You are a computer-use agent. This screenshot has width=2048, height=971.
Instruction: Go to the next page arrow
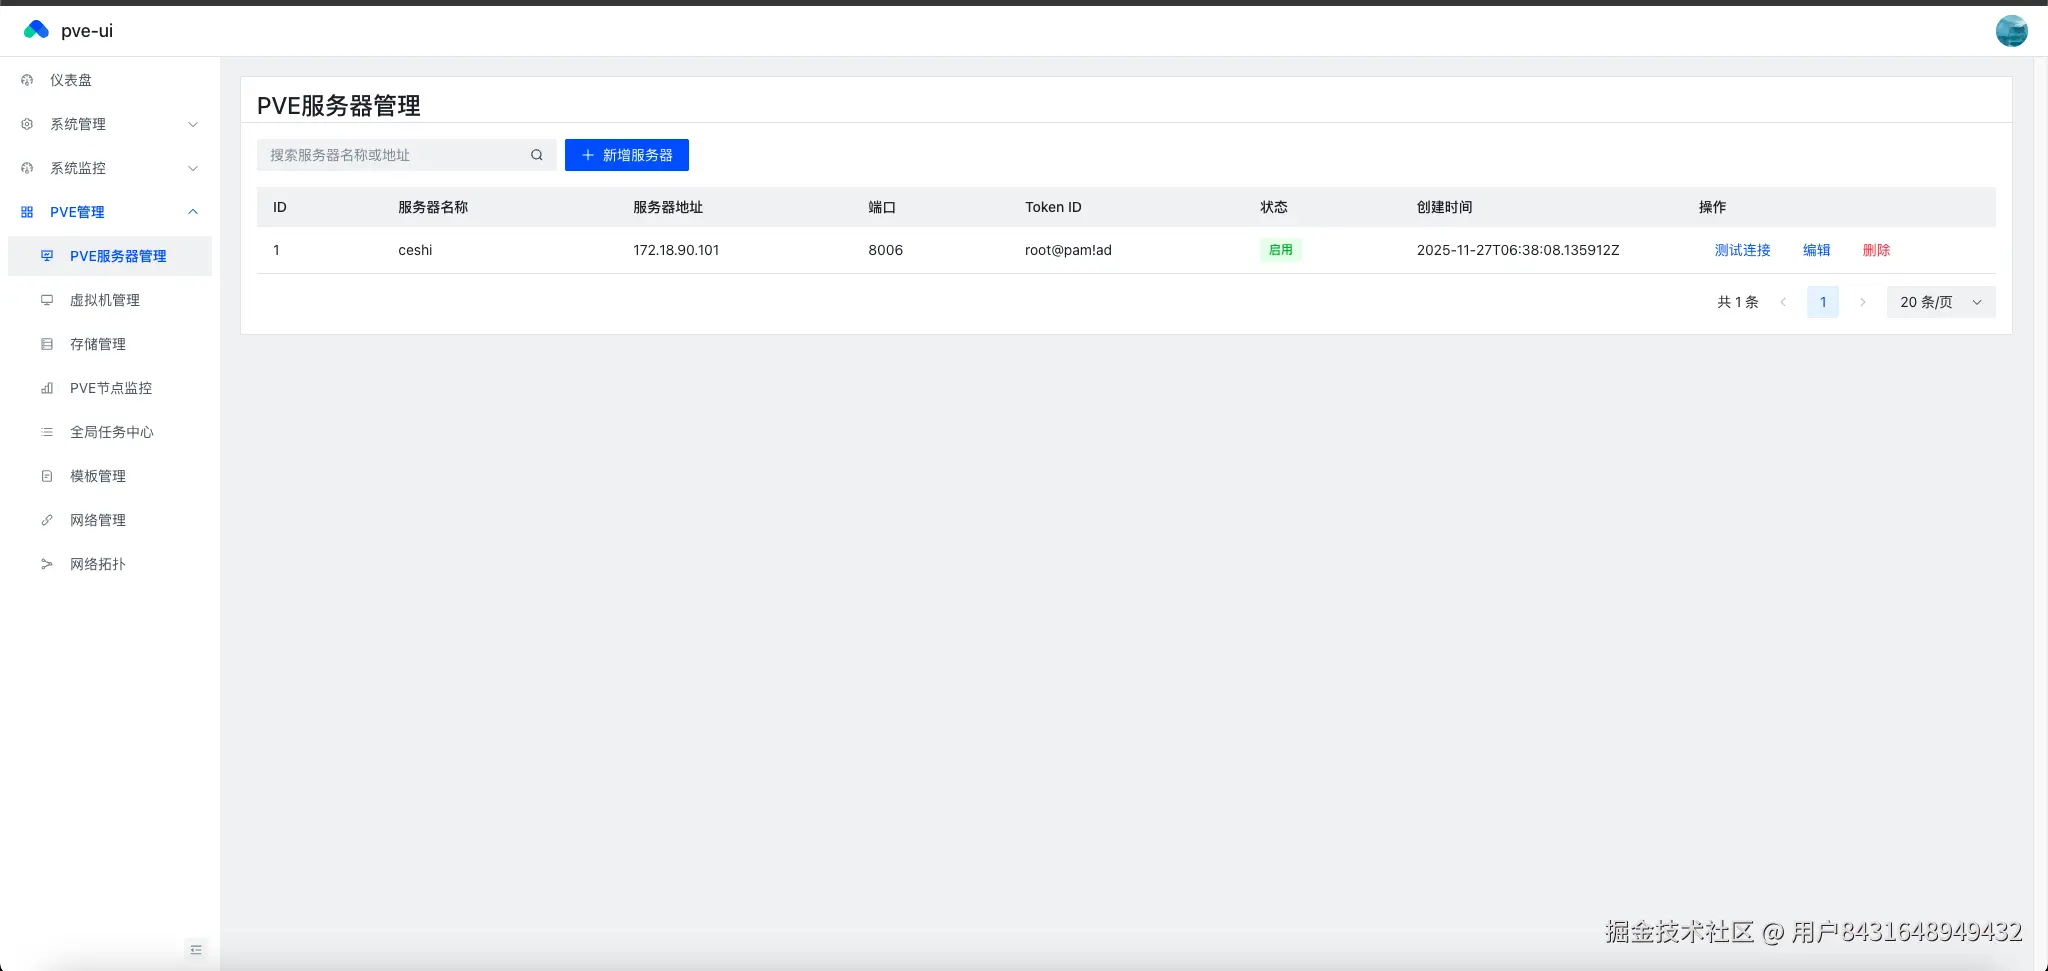click(1862, 302)
